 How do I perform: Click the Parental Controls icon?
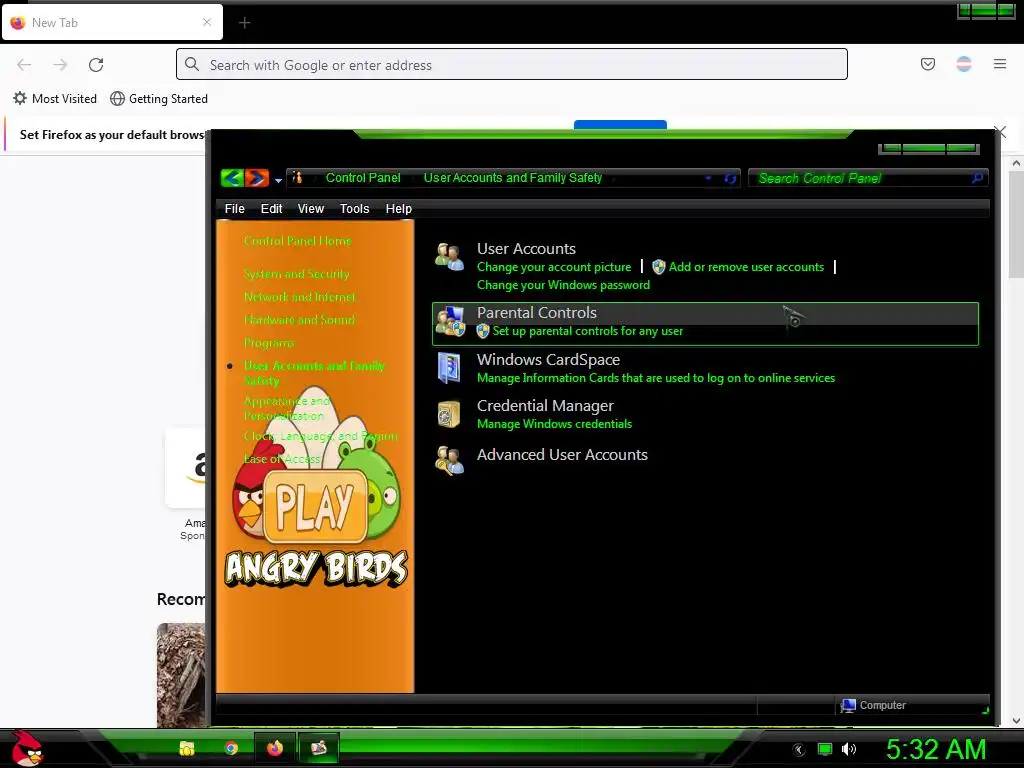[x=450, y=321]
